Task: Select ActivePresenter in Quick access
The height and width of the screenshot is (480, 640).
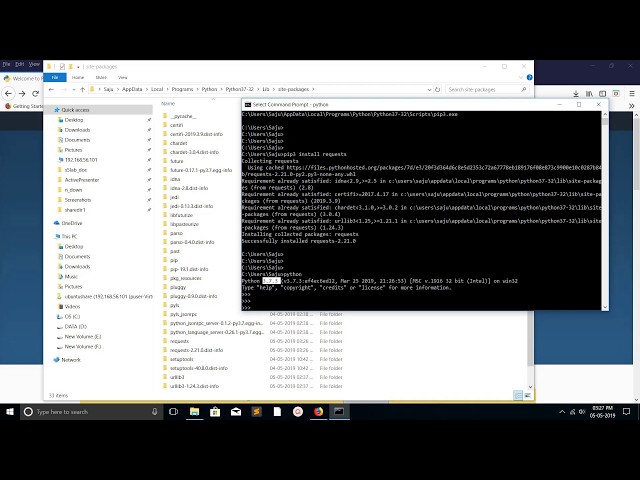Action: (x=82, y=180)
